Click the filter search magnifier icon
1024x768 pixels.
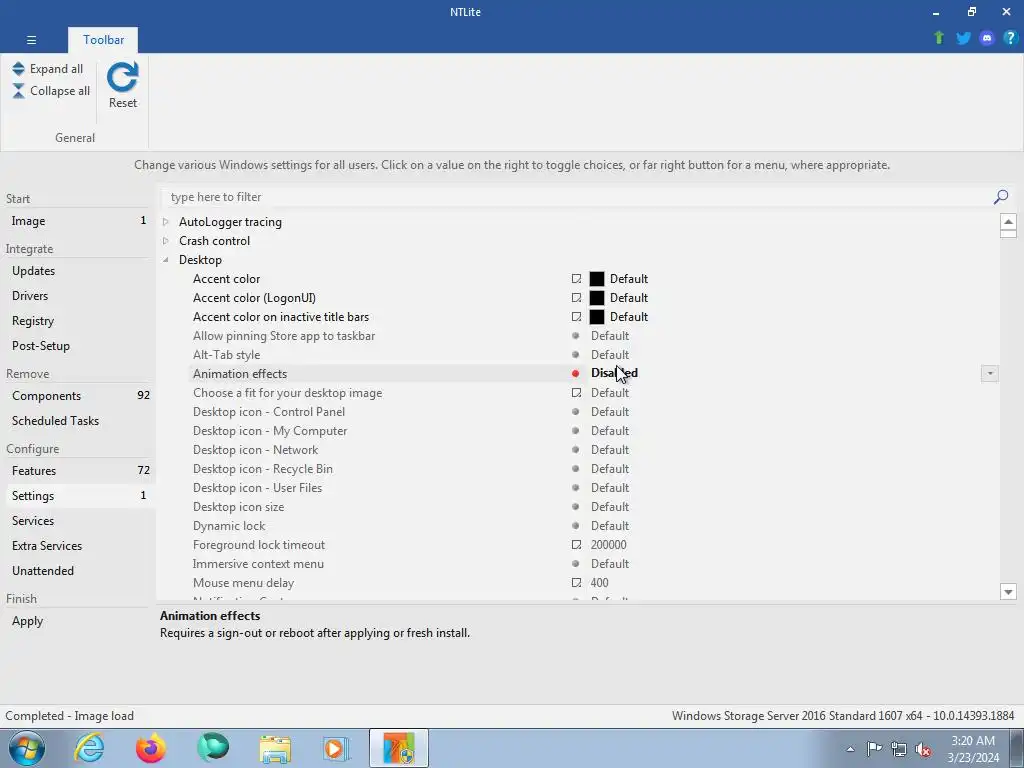click(1000, 197)
